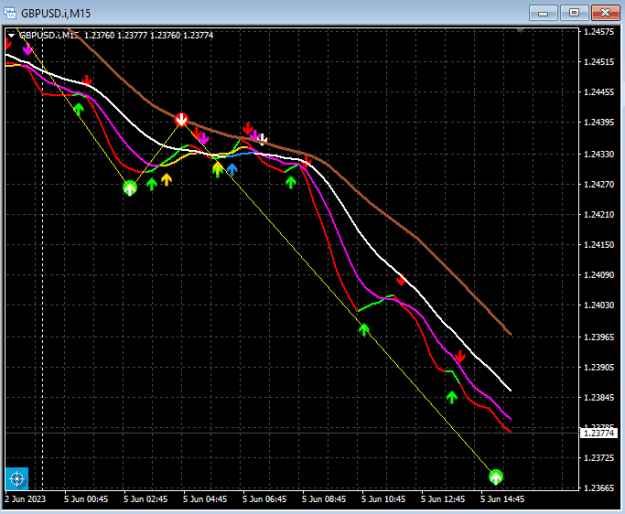
Task: Click the 2 Jun 2023 time label
Action: click(x=25, y=499)
